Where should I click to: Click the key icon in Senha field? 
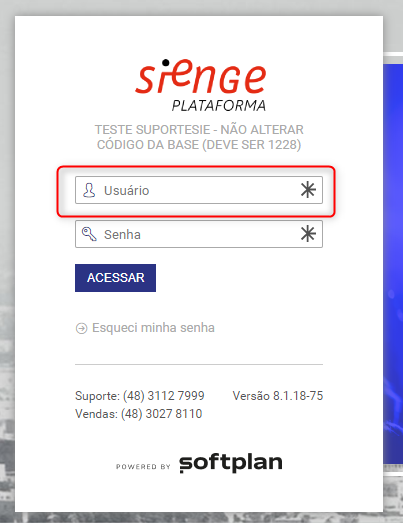point(89,234)
